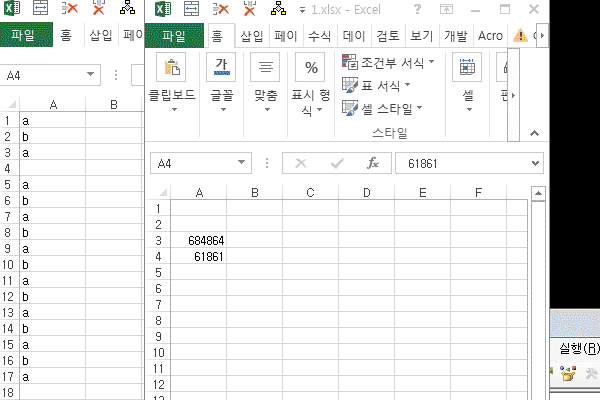
Task: Select row 10 cell containing b in the left window
Action: click(52, 264)
